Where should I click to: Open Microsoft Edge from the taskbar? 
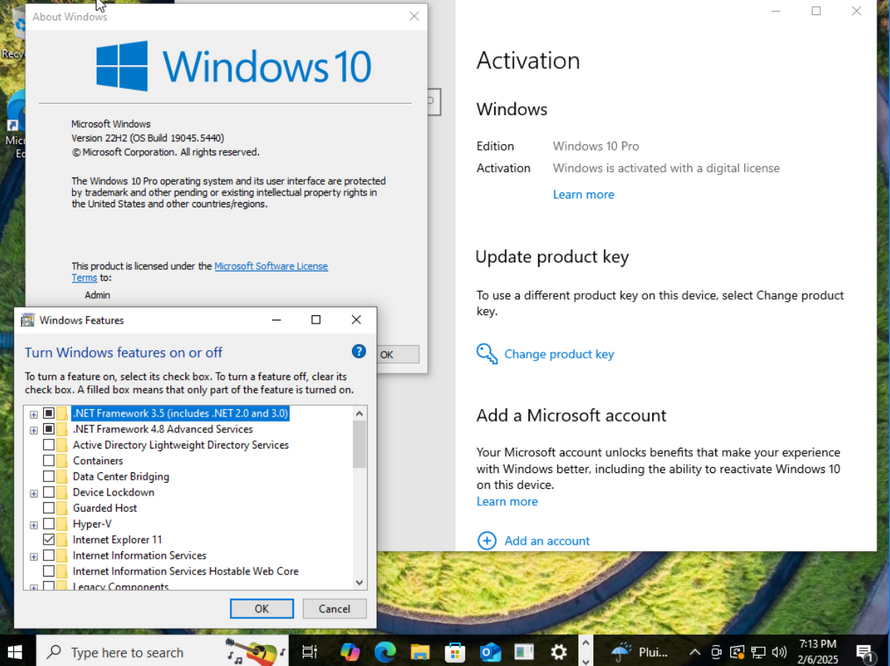(x=385, y=652)
